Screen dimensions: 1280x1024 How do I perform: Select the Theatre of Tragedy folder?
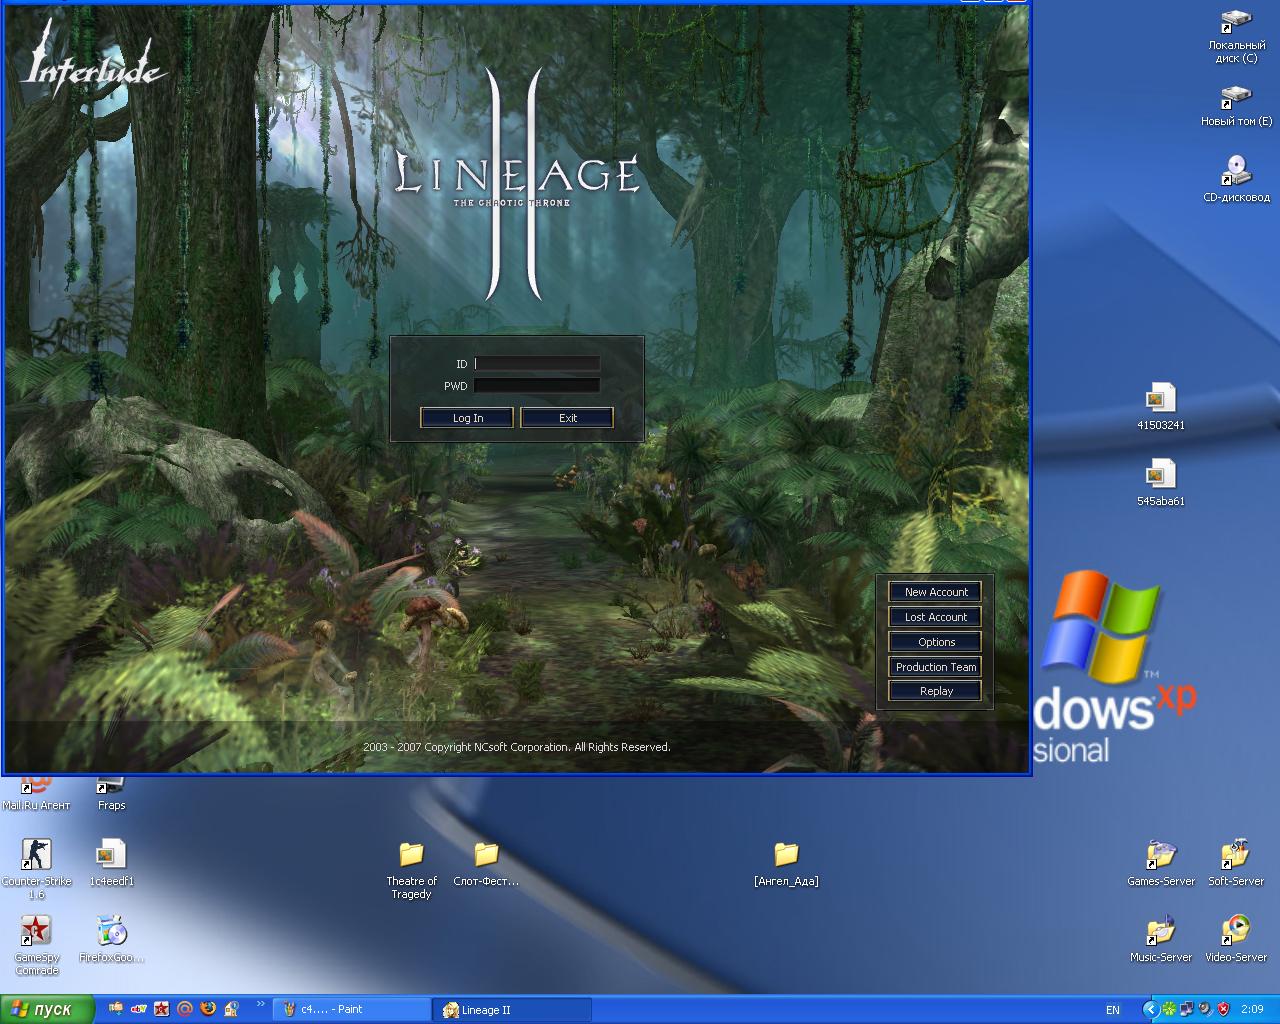(411, 869)
